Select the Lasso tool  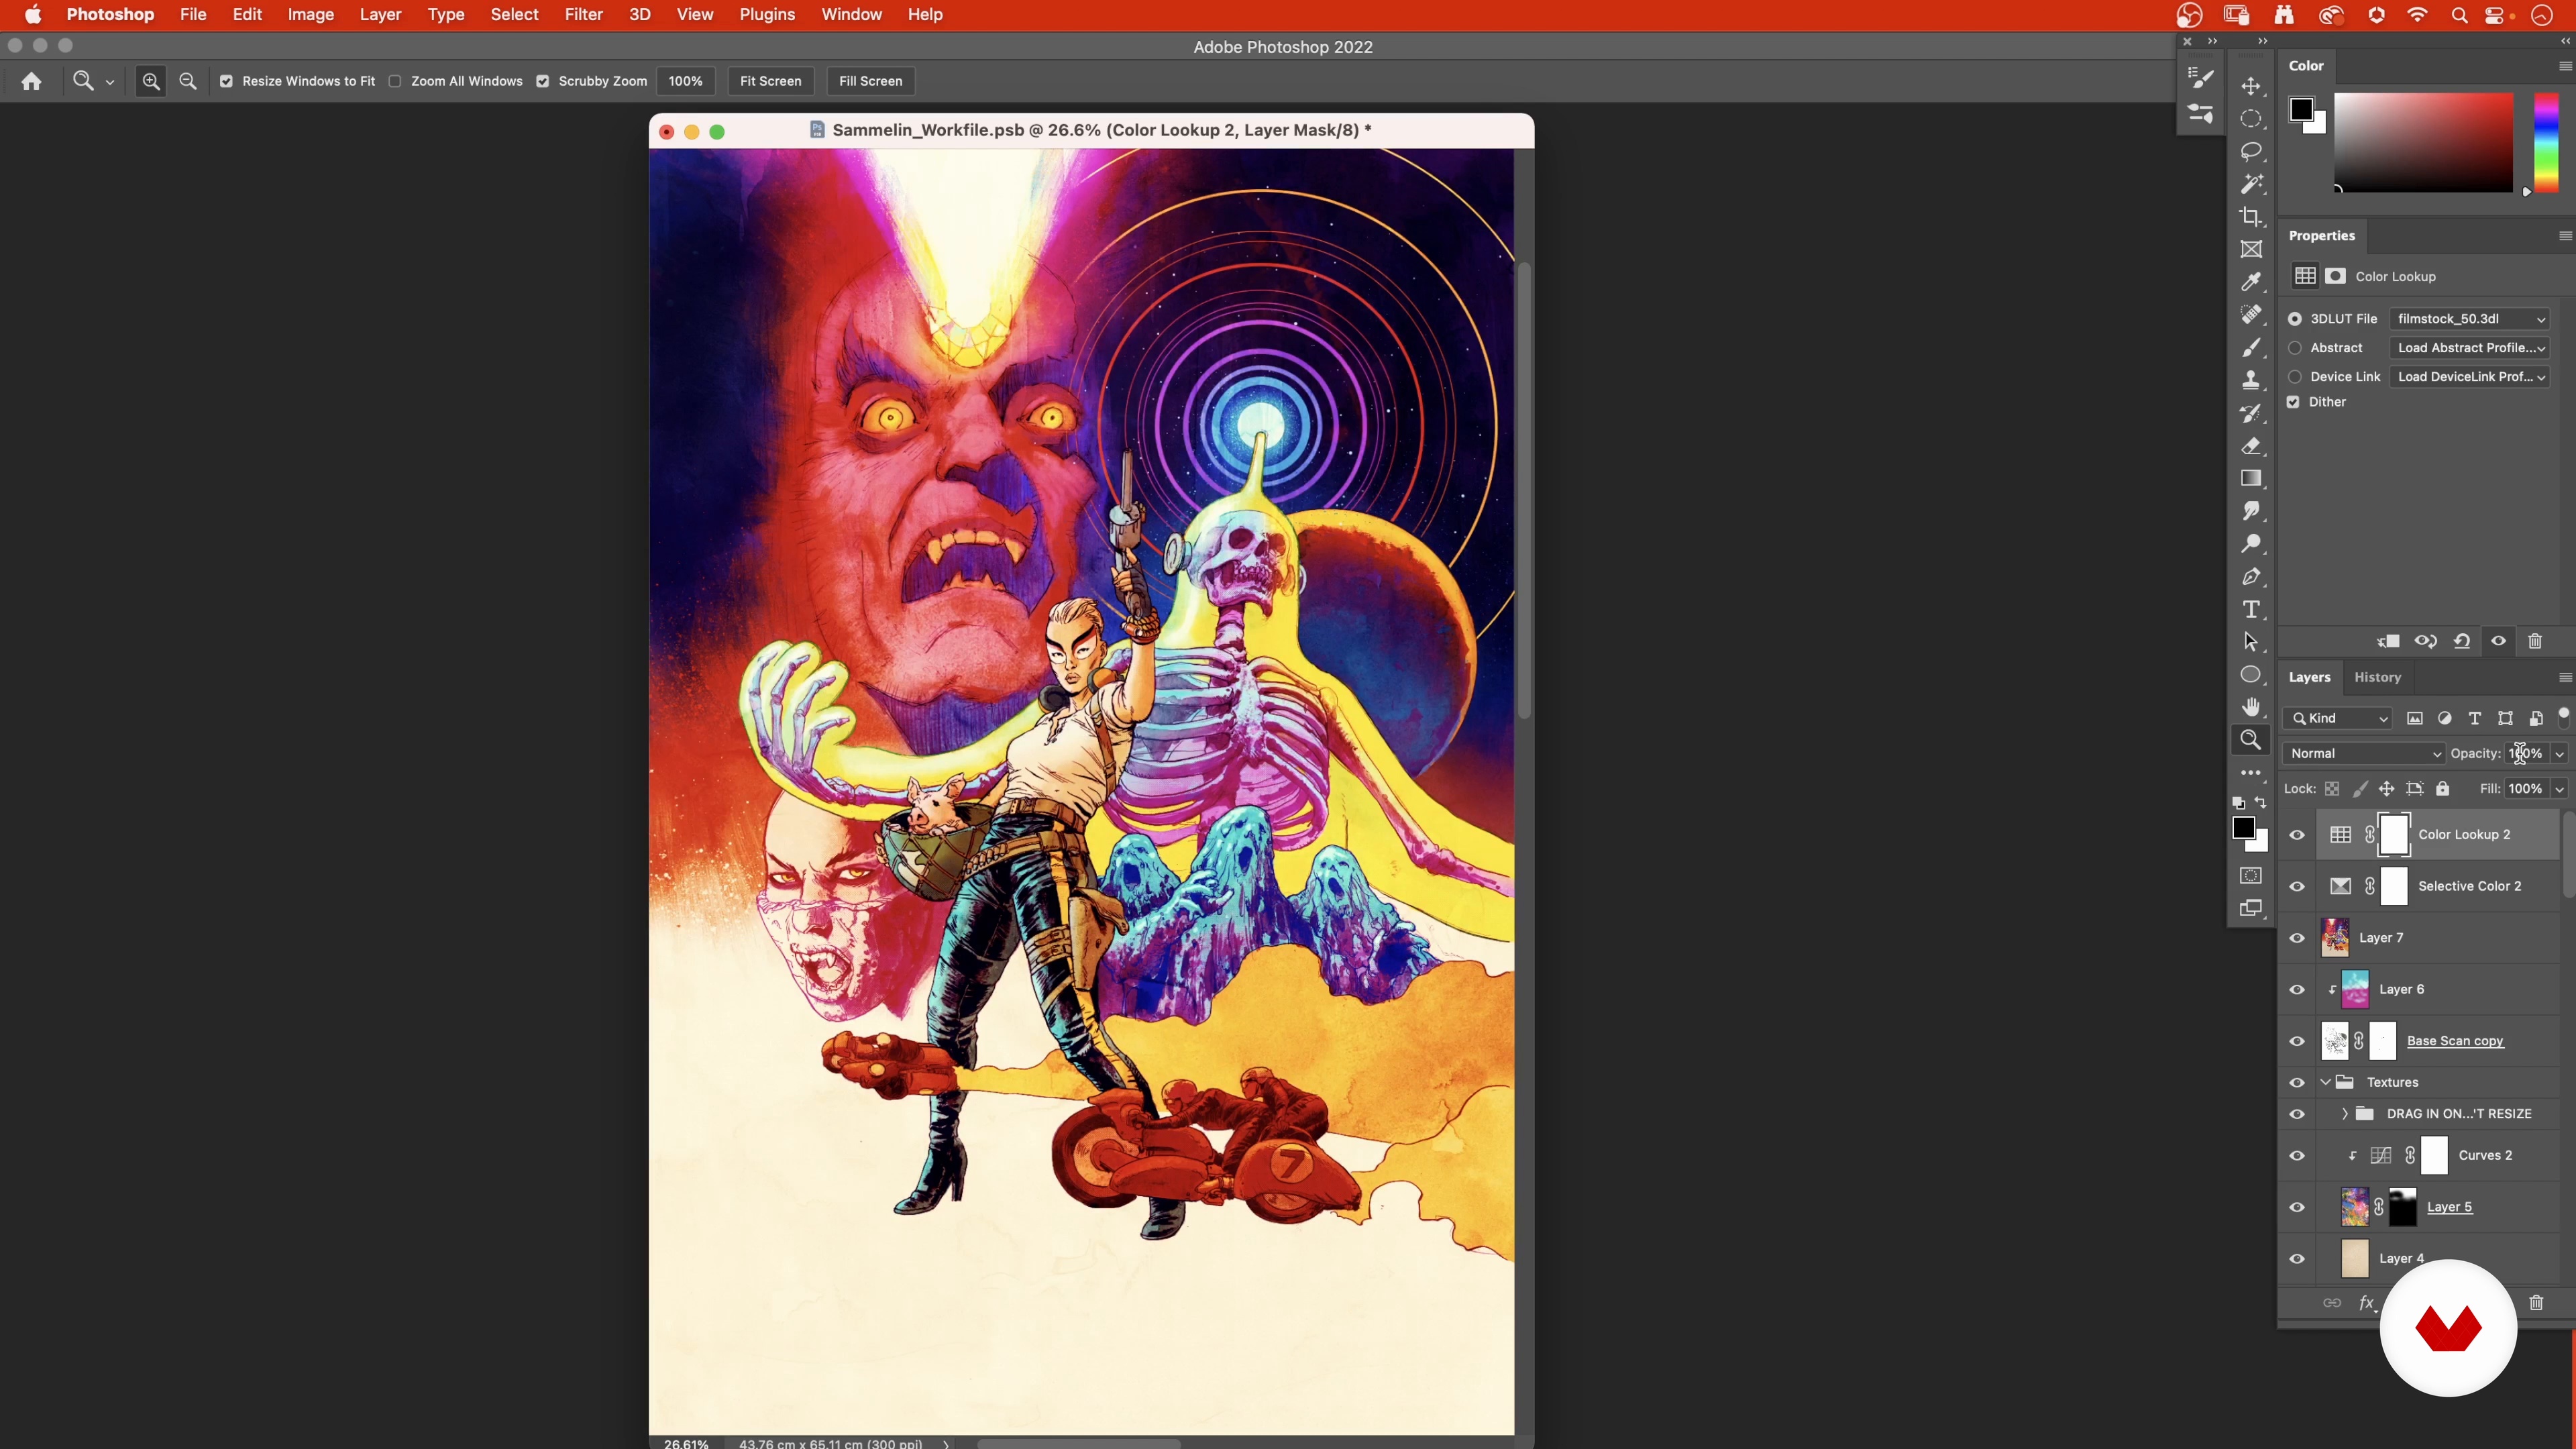2251,152
